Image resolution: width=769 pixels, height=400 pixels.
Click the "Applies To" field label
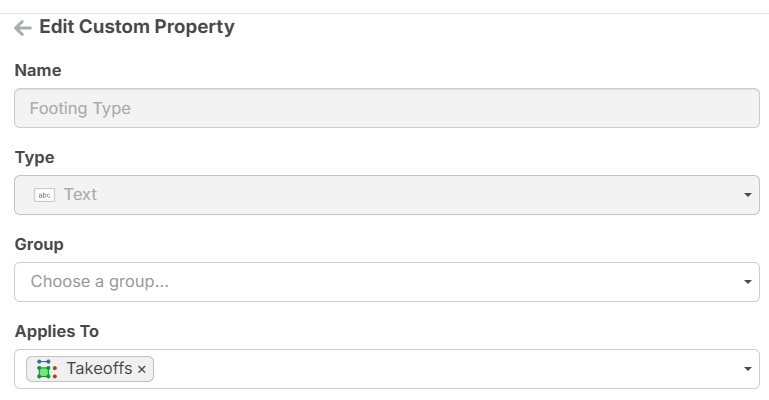pyautogui.click(x=56, y=331)
